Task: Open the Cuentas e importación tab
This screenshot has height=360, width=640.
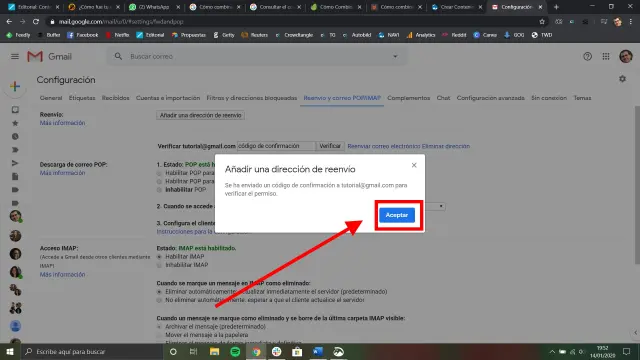Action: (168, 98)
